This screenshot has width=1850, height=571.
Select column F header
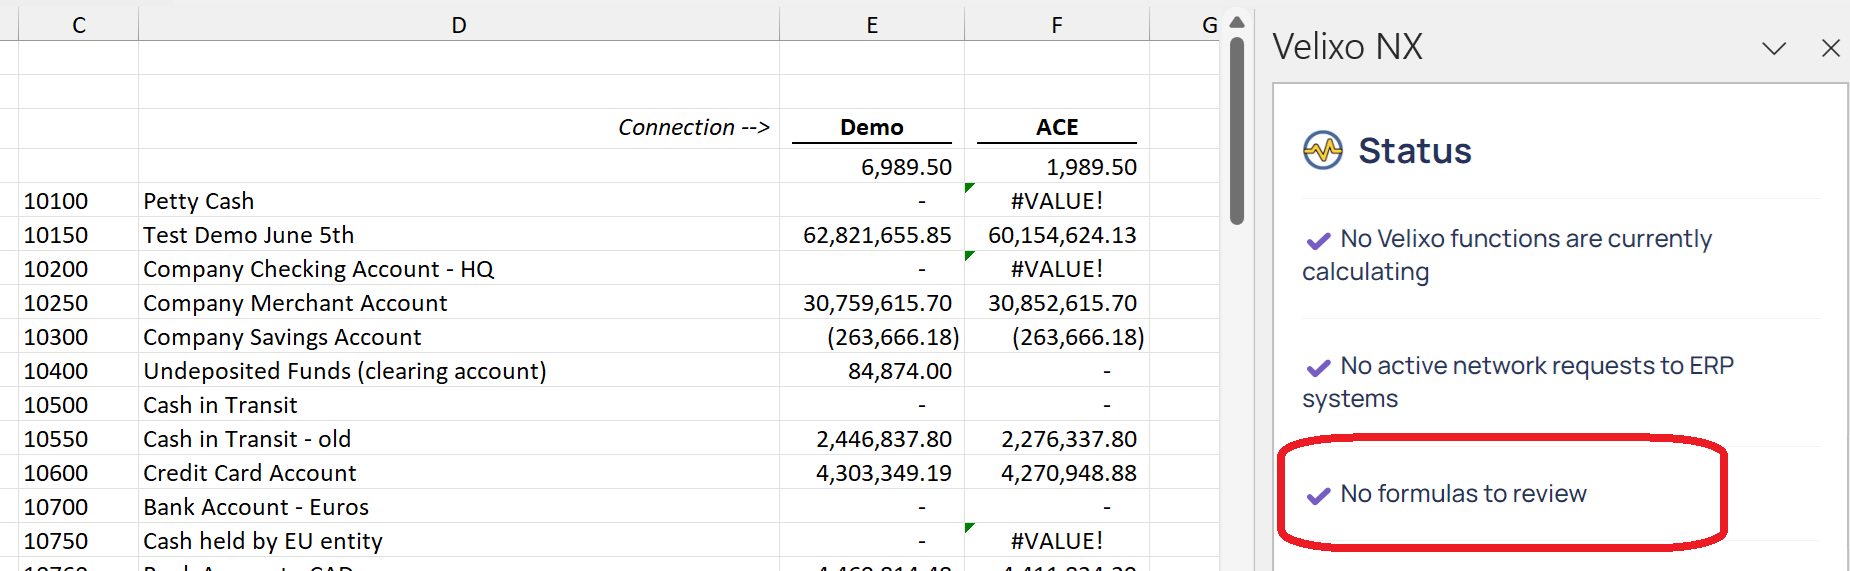coord(1057,25)
